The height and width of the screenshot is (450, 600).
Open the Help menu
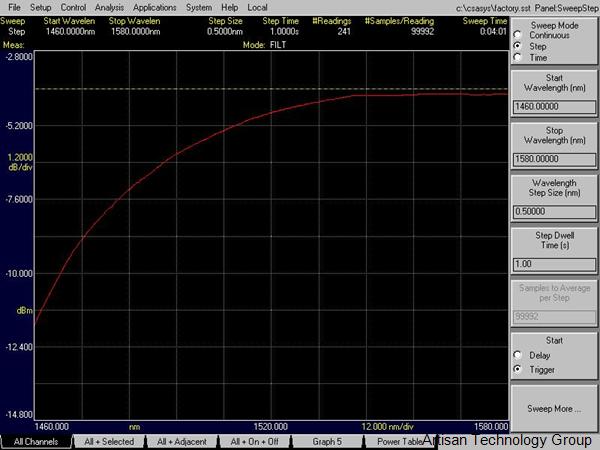(230, 7)
